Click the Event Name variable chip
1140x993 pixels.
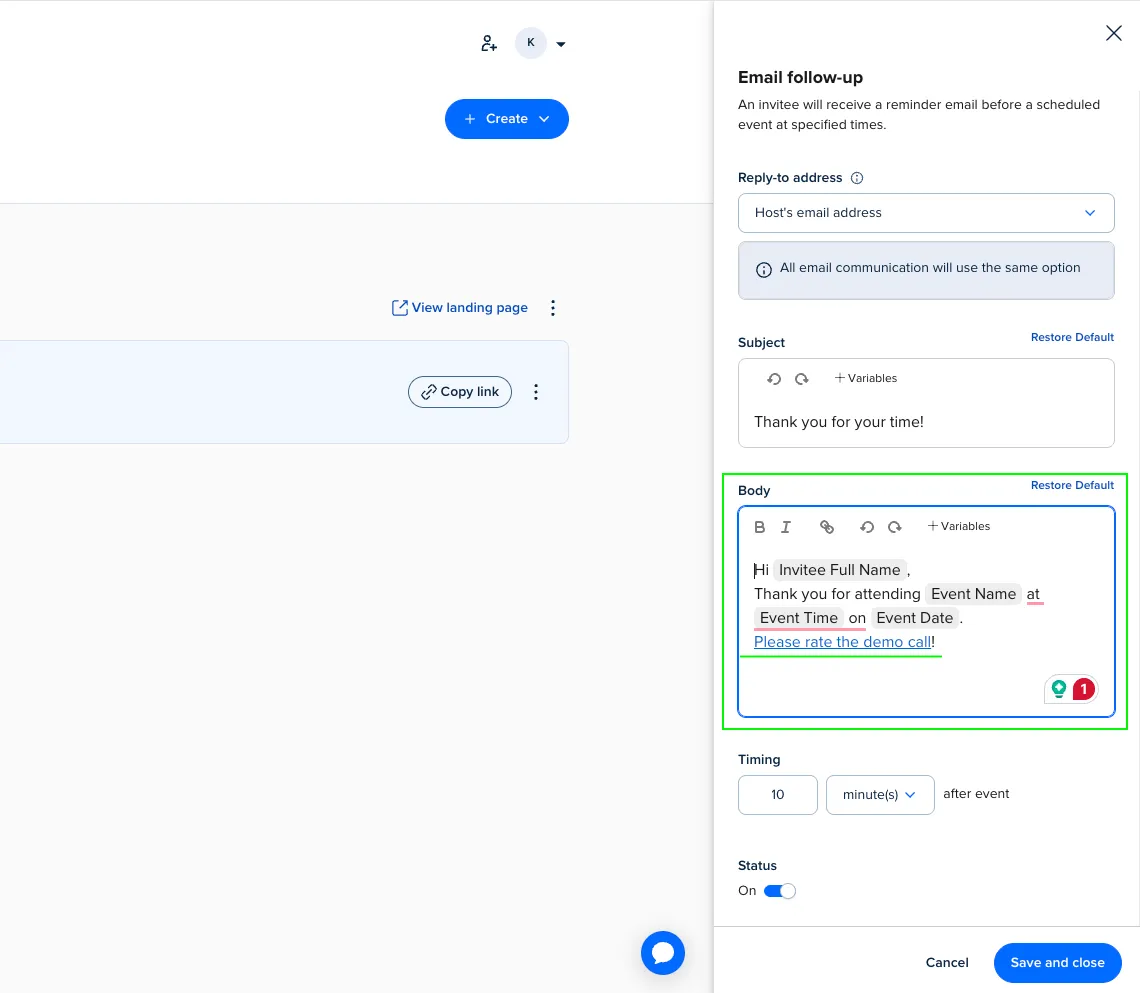[x=972, y=593]
